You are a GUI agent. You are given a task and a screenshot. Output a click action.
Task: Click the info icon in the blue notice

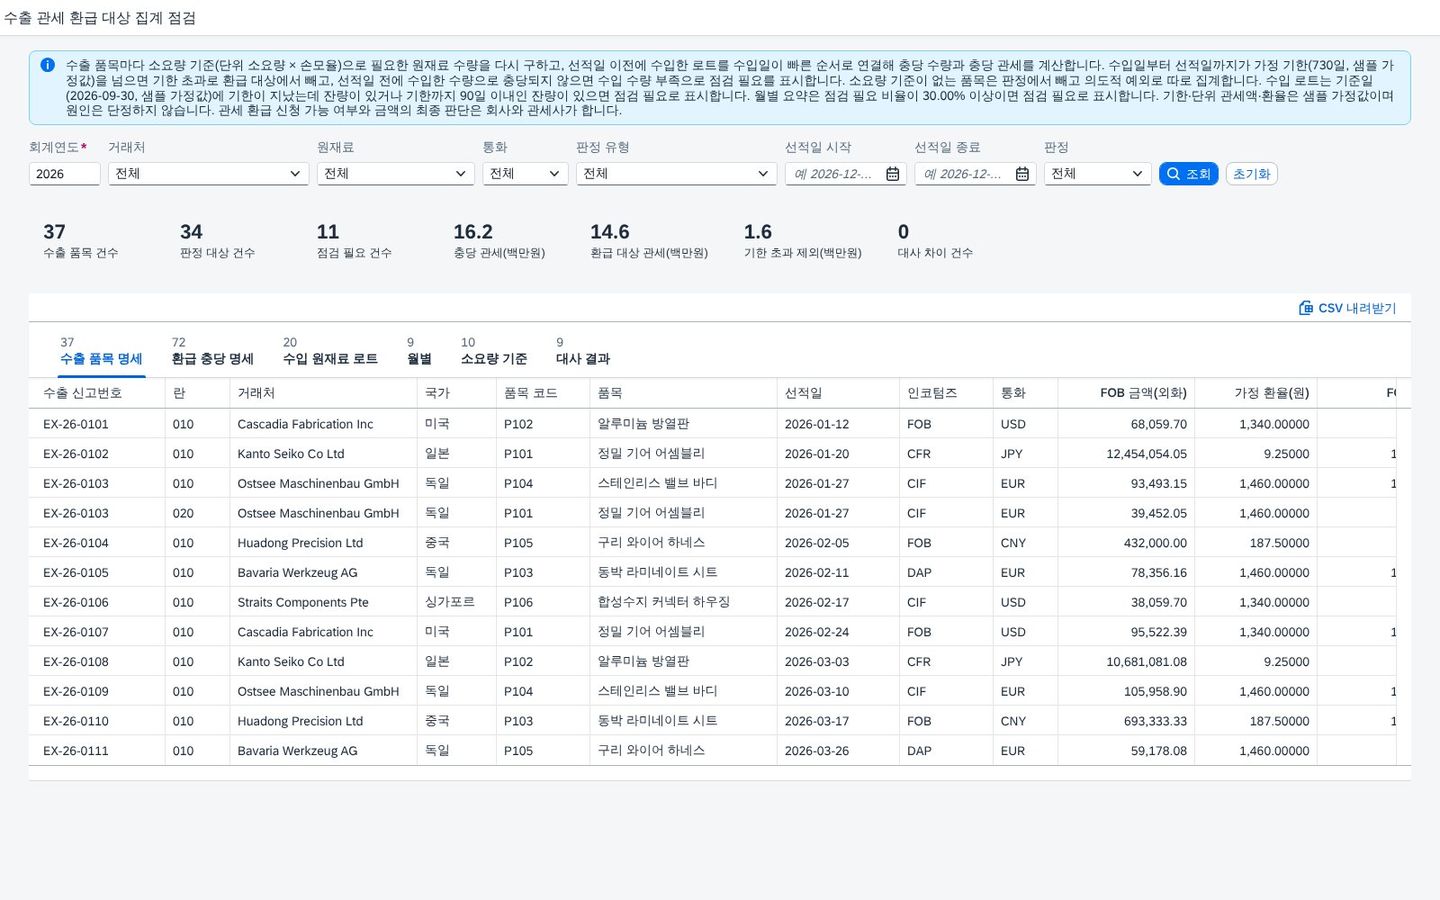[x=47, y=65]
